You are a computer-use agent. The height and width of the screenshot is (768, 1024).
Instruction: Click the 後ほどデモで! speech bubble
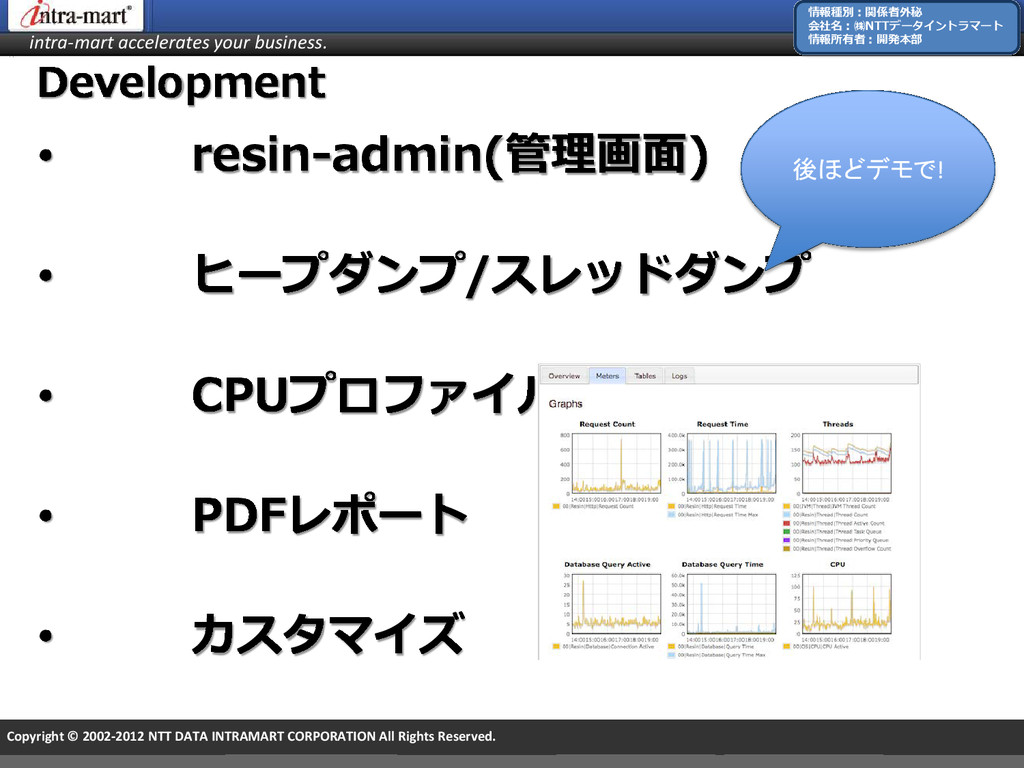click(868, 169)
